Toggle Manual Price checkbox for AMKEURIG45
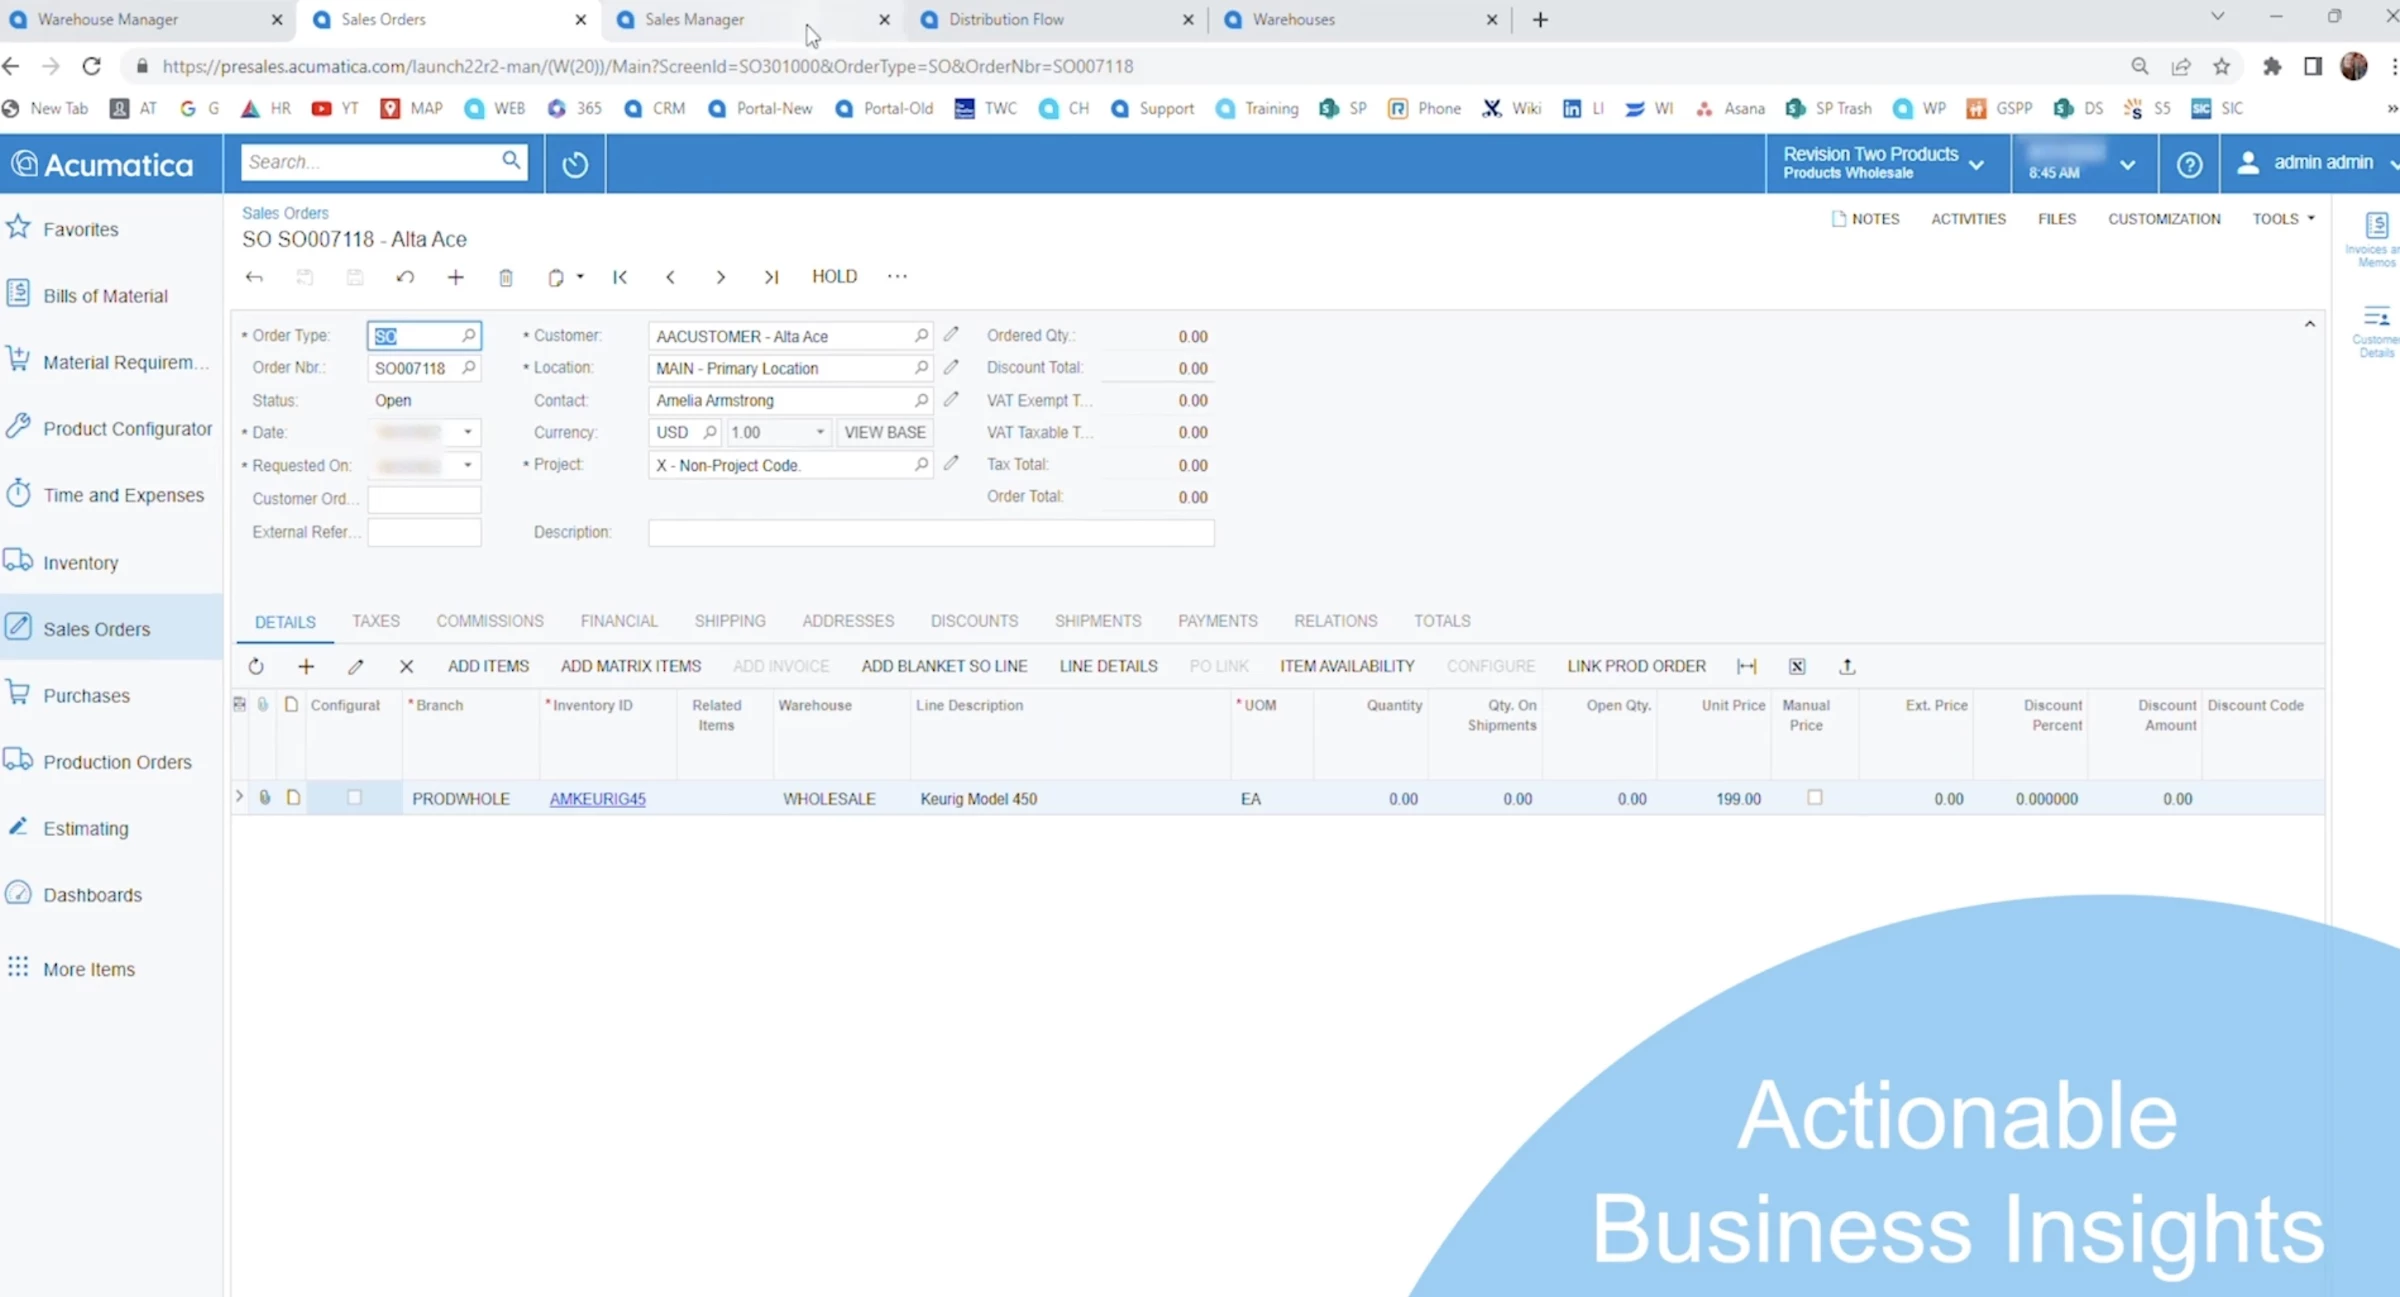Viewport: 2400px width, 1297px height. [1815, 798]
